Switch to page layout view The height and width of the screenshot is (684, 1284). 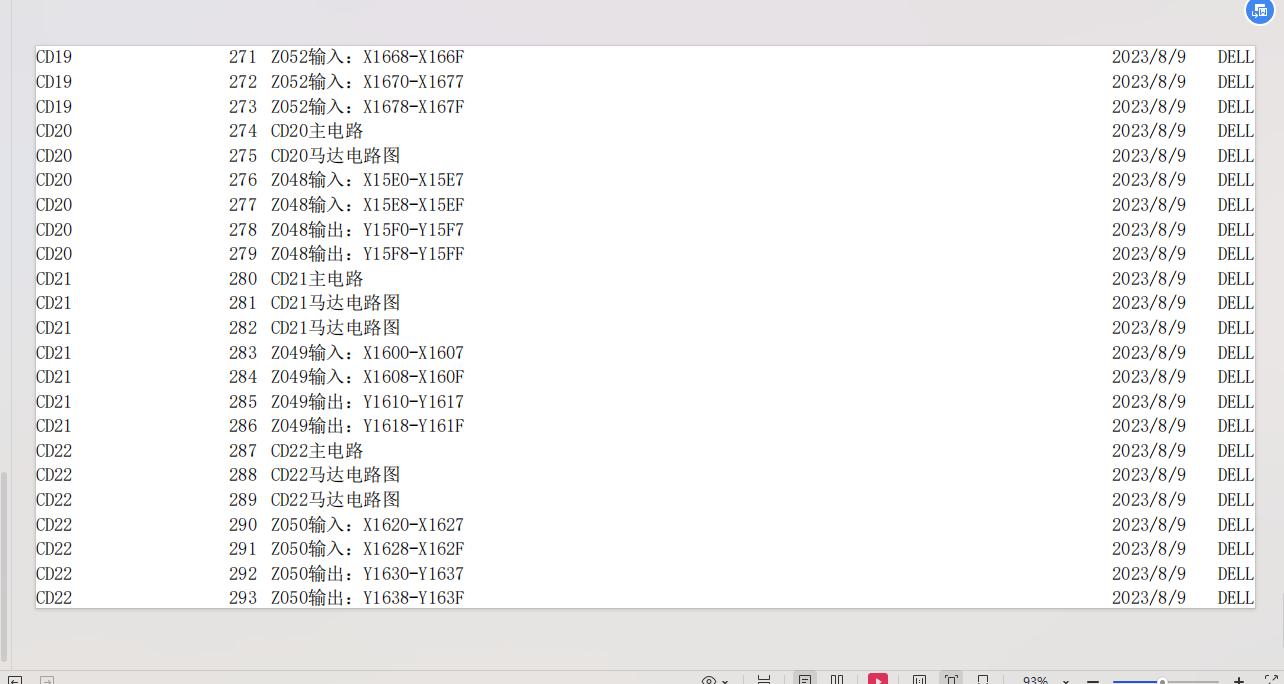click(805, 680)
